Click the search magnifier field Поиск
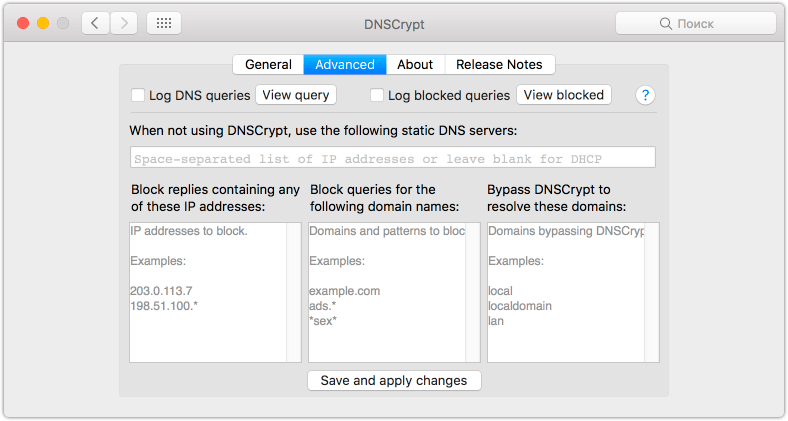The image size is (788, 421). [696, 24]
